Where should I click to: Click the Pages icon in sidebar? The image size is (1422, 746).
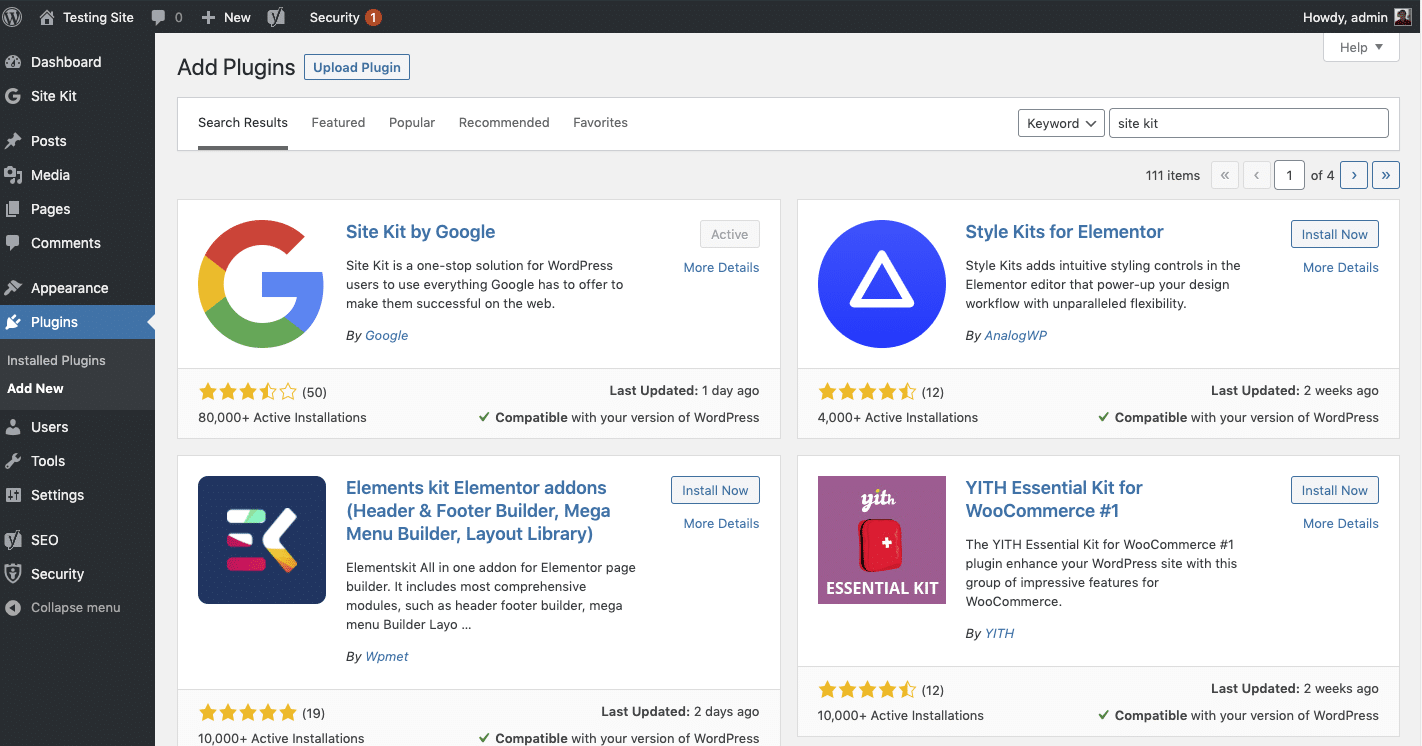point(13,209)
